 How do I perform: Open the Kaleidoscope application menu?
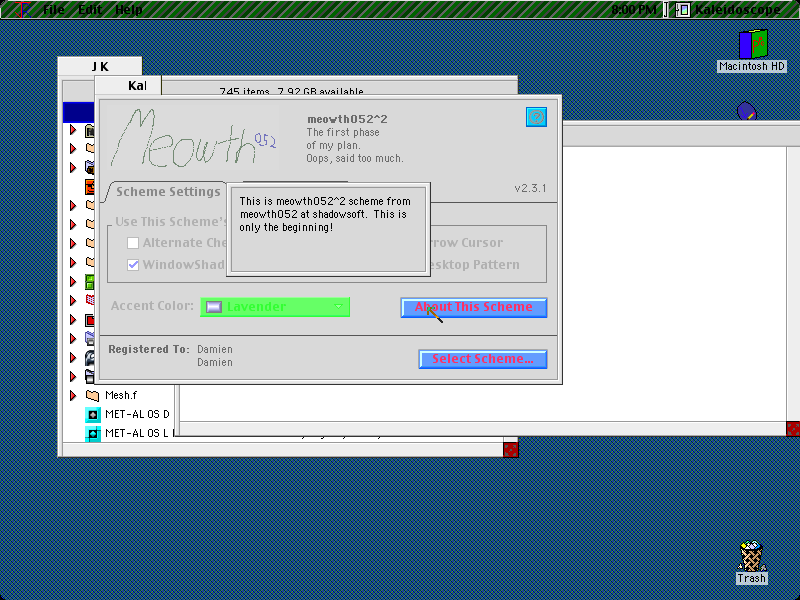pos(730,10)
